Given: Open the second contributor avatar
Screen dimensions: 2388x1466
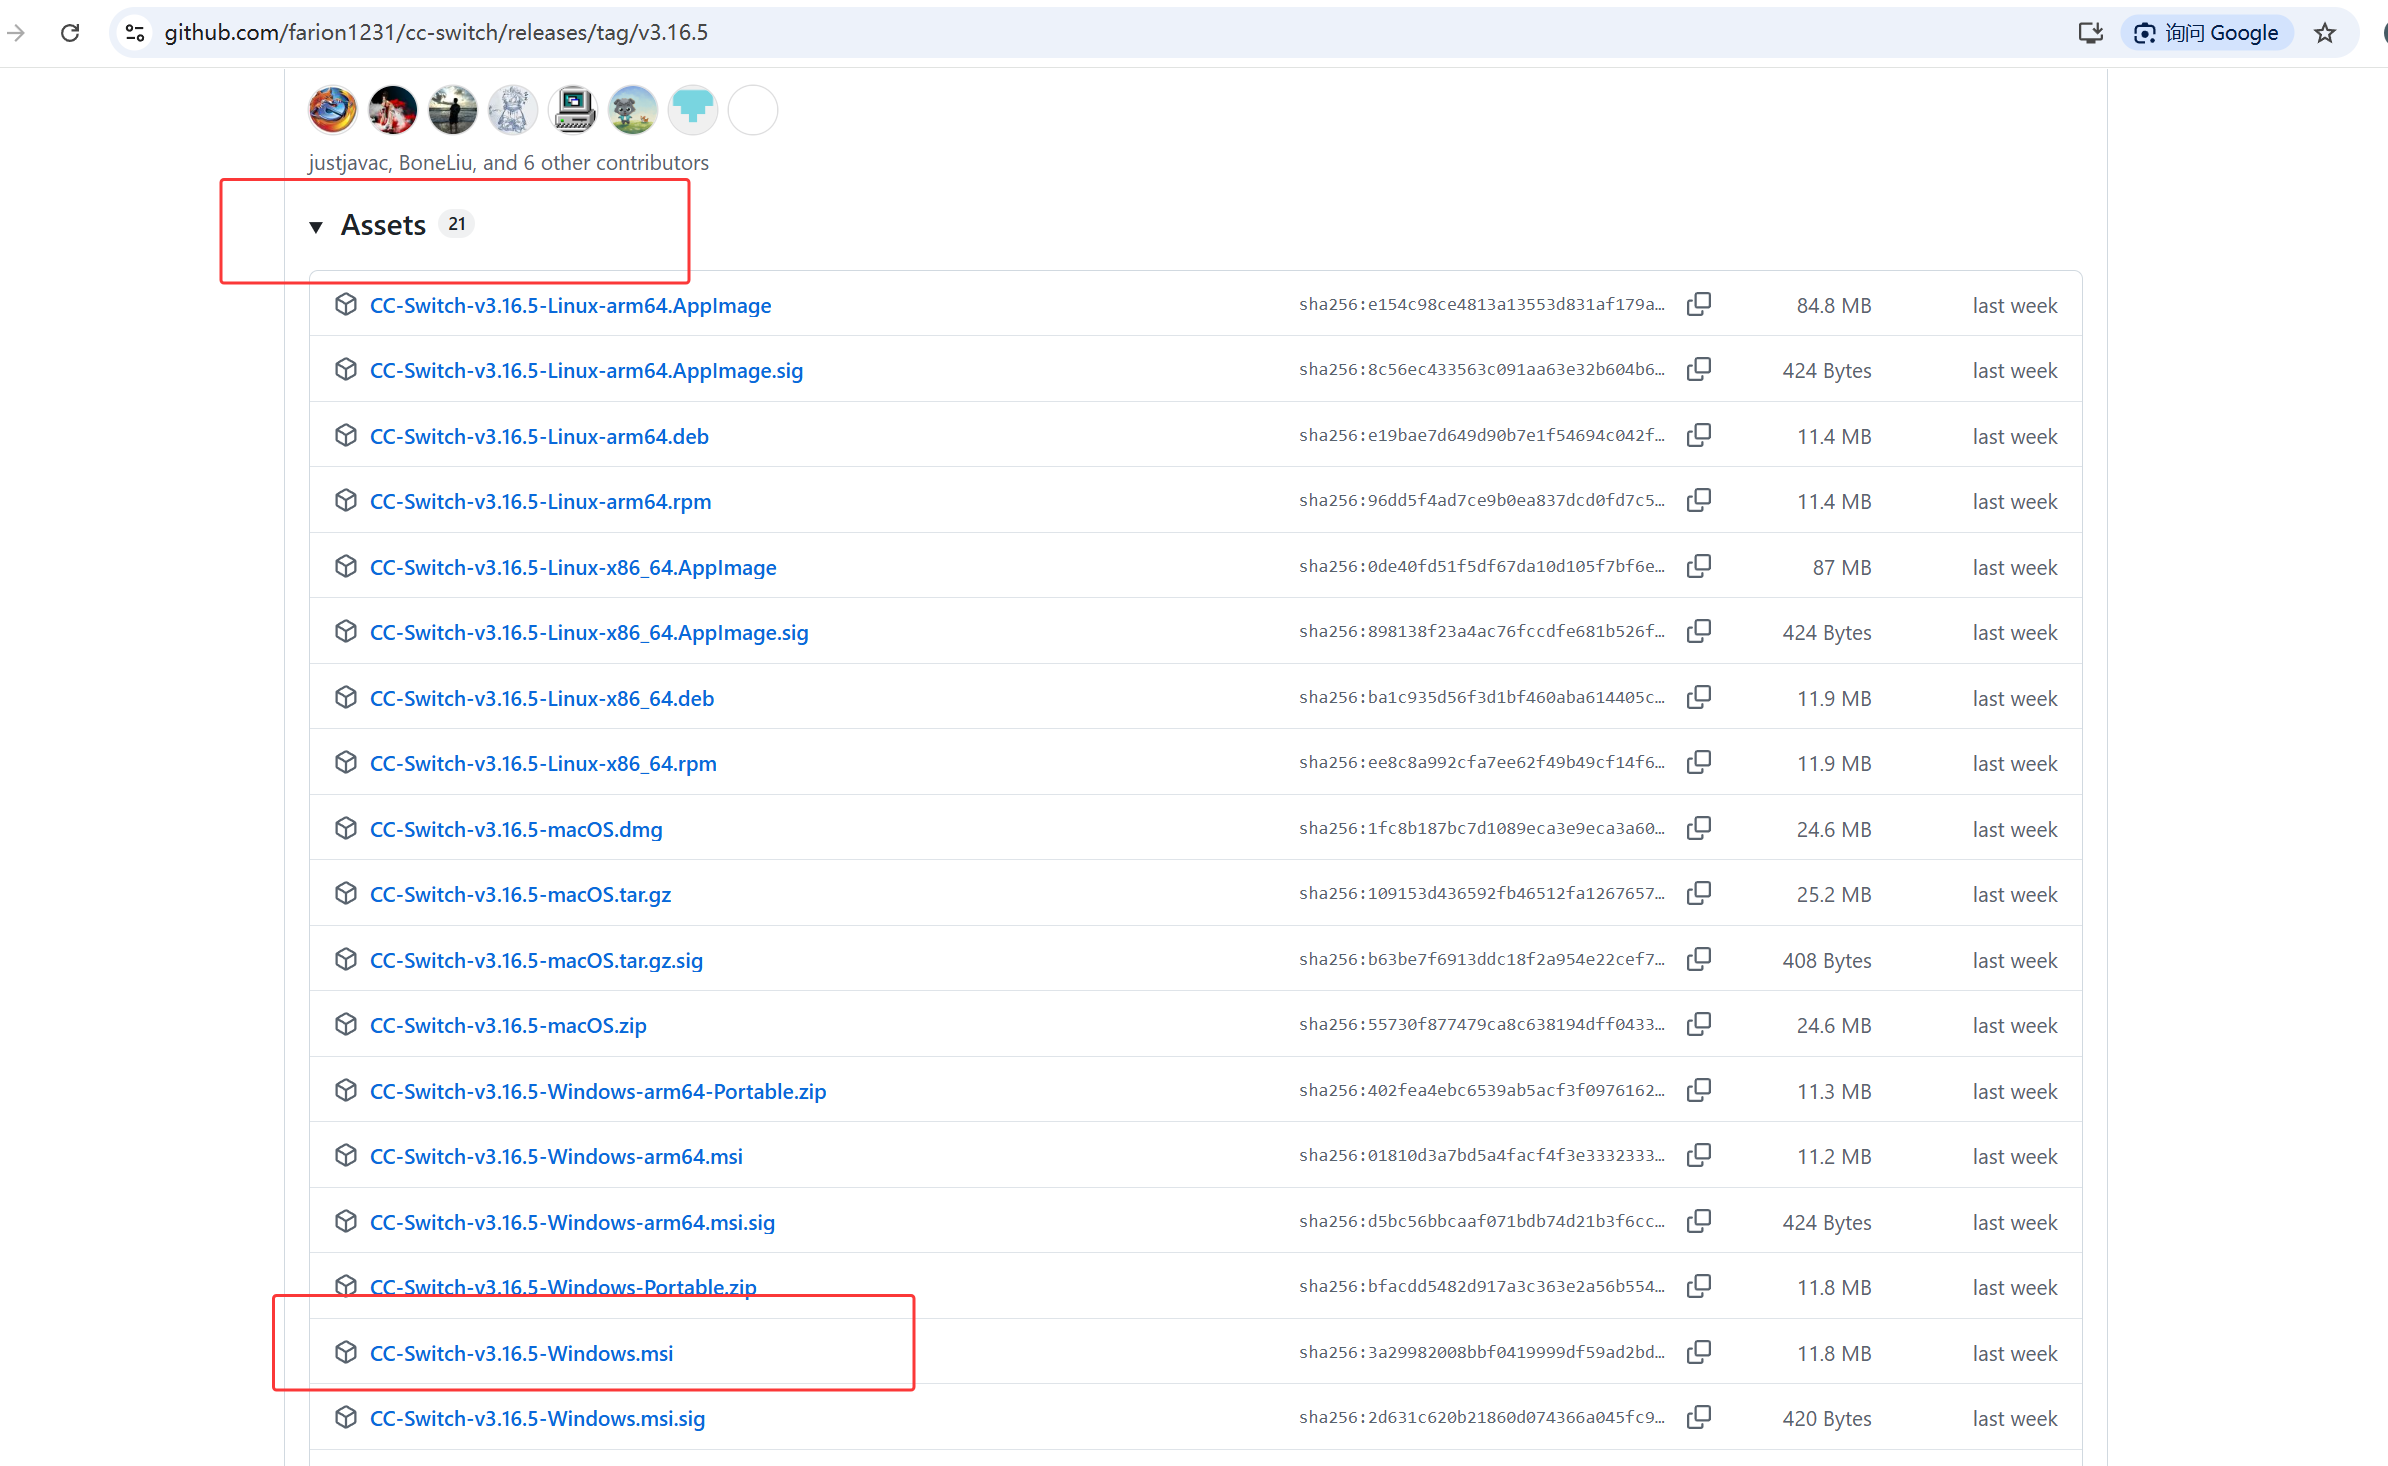Looking at the screenshot, I should click(x=393, y=110).
